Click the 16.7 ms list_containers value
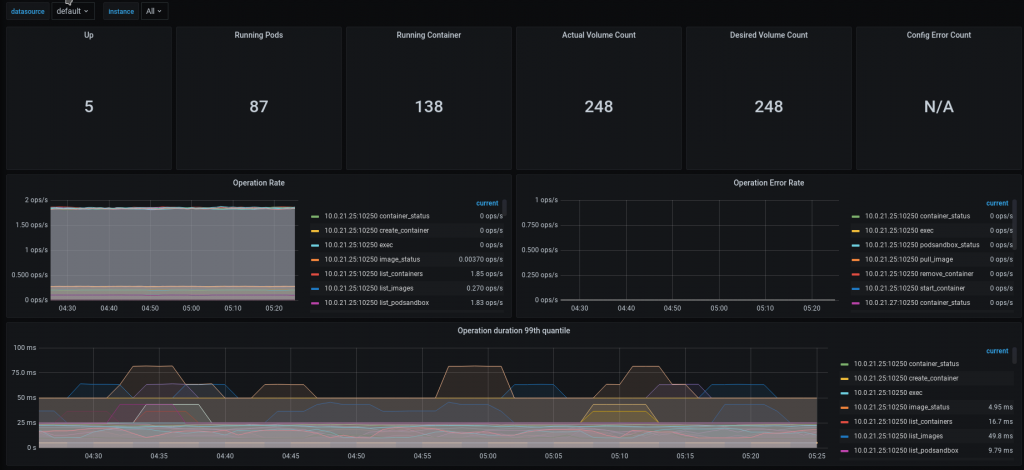Image resolution: width=1024 pixels, height=470 pixels. [999, 422]
